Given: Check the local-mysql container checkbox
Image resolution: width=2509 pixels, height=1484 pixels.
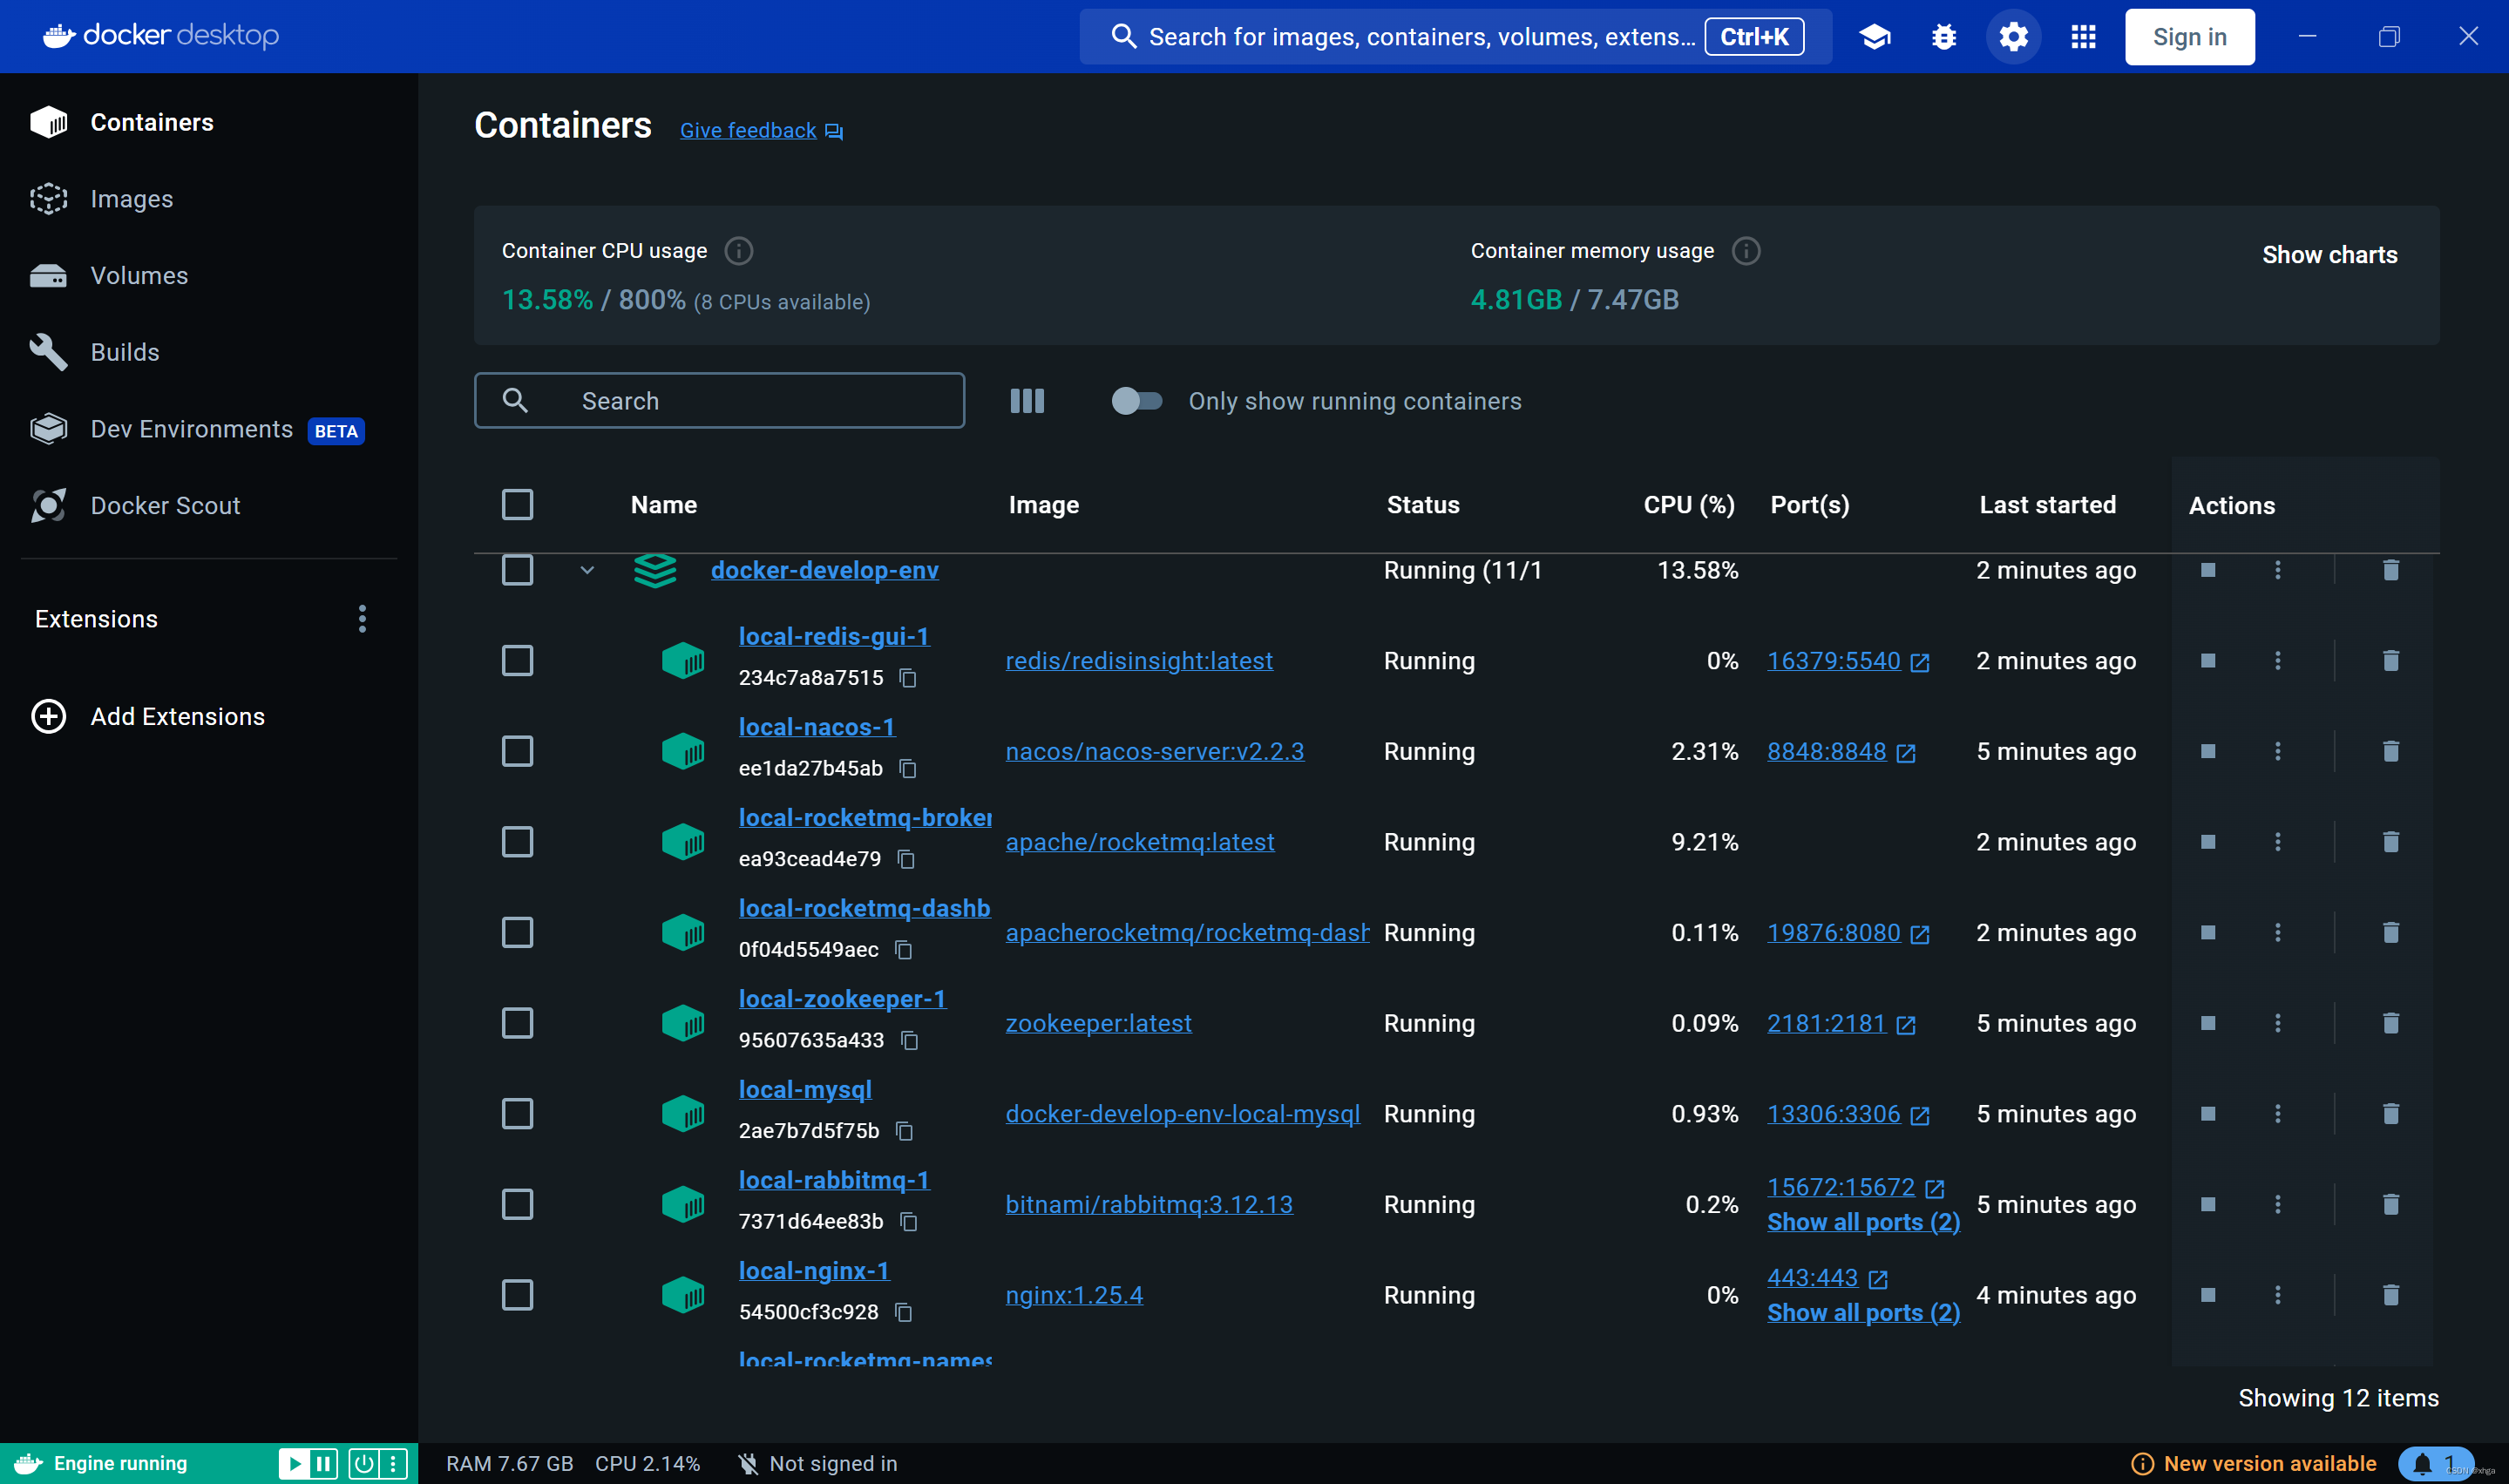Looking at the screenshot, I should click(x=516, y=1113).
